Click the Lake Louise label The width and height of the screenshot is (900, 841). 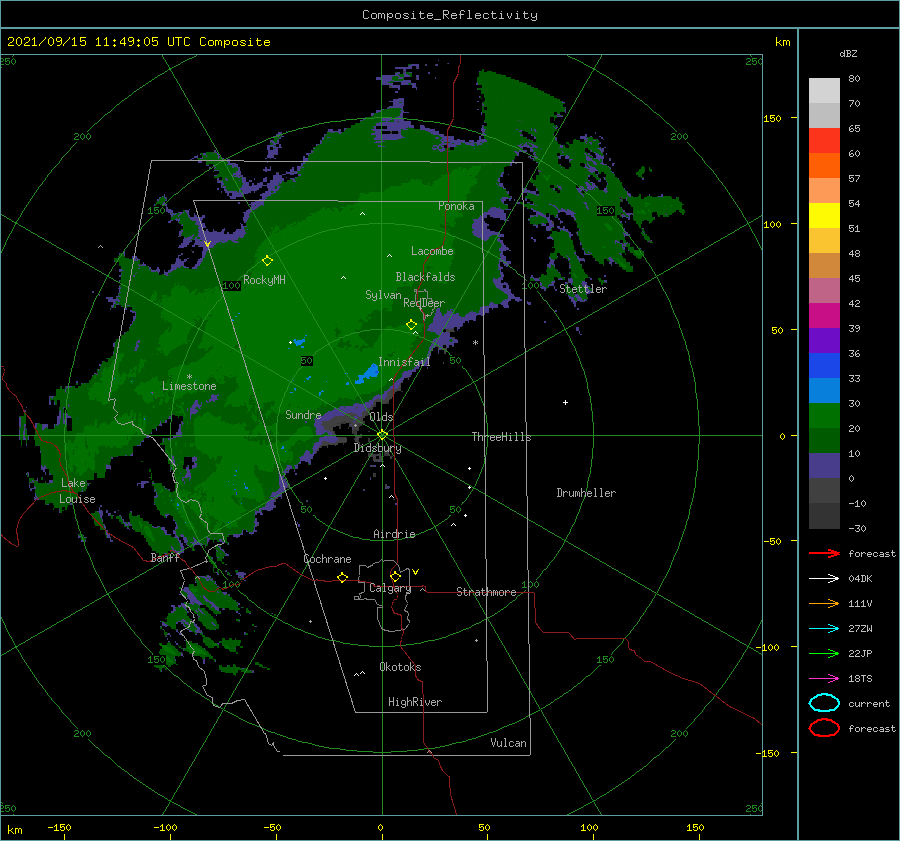[x=77, y=491]
